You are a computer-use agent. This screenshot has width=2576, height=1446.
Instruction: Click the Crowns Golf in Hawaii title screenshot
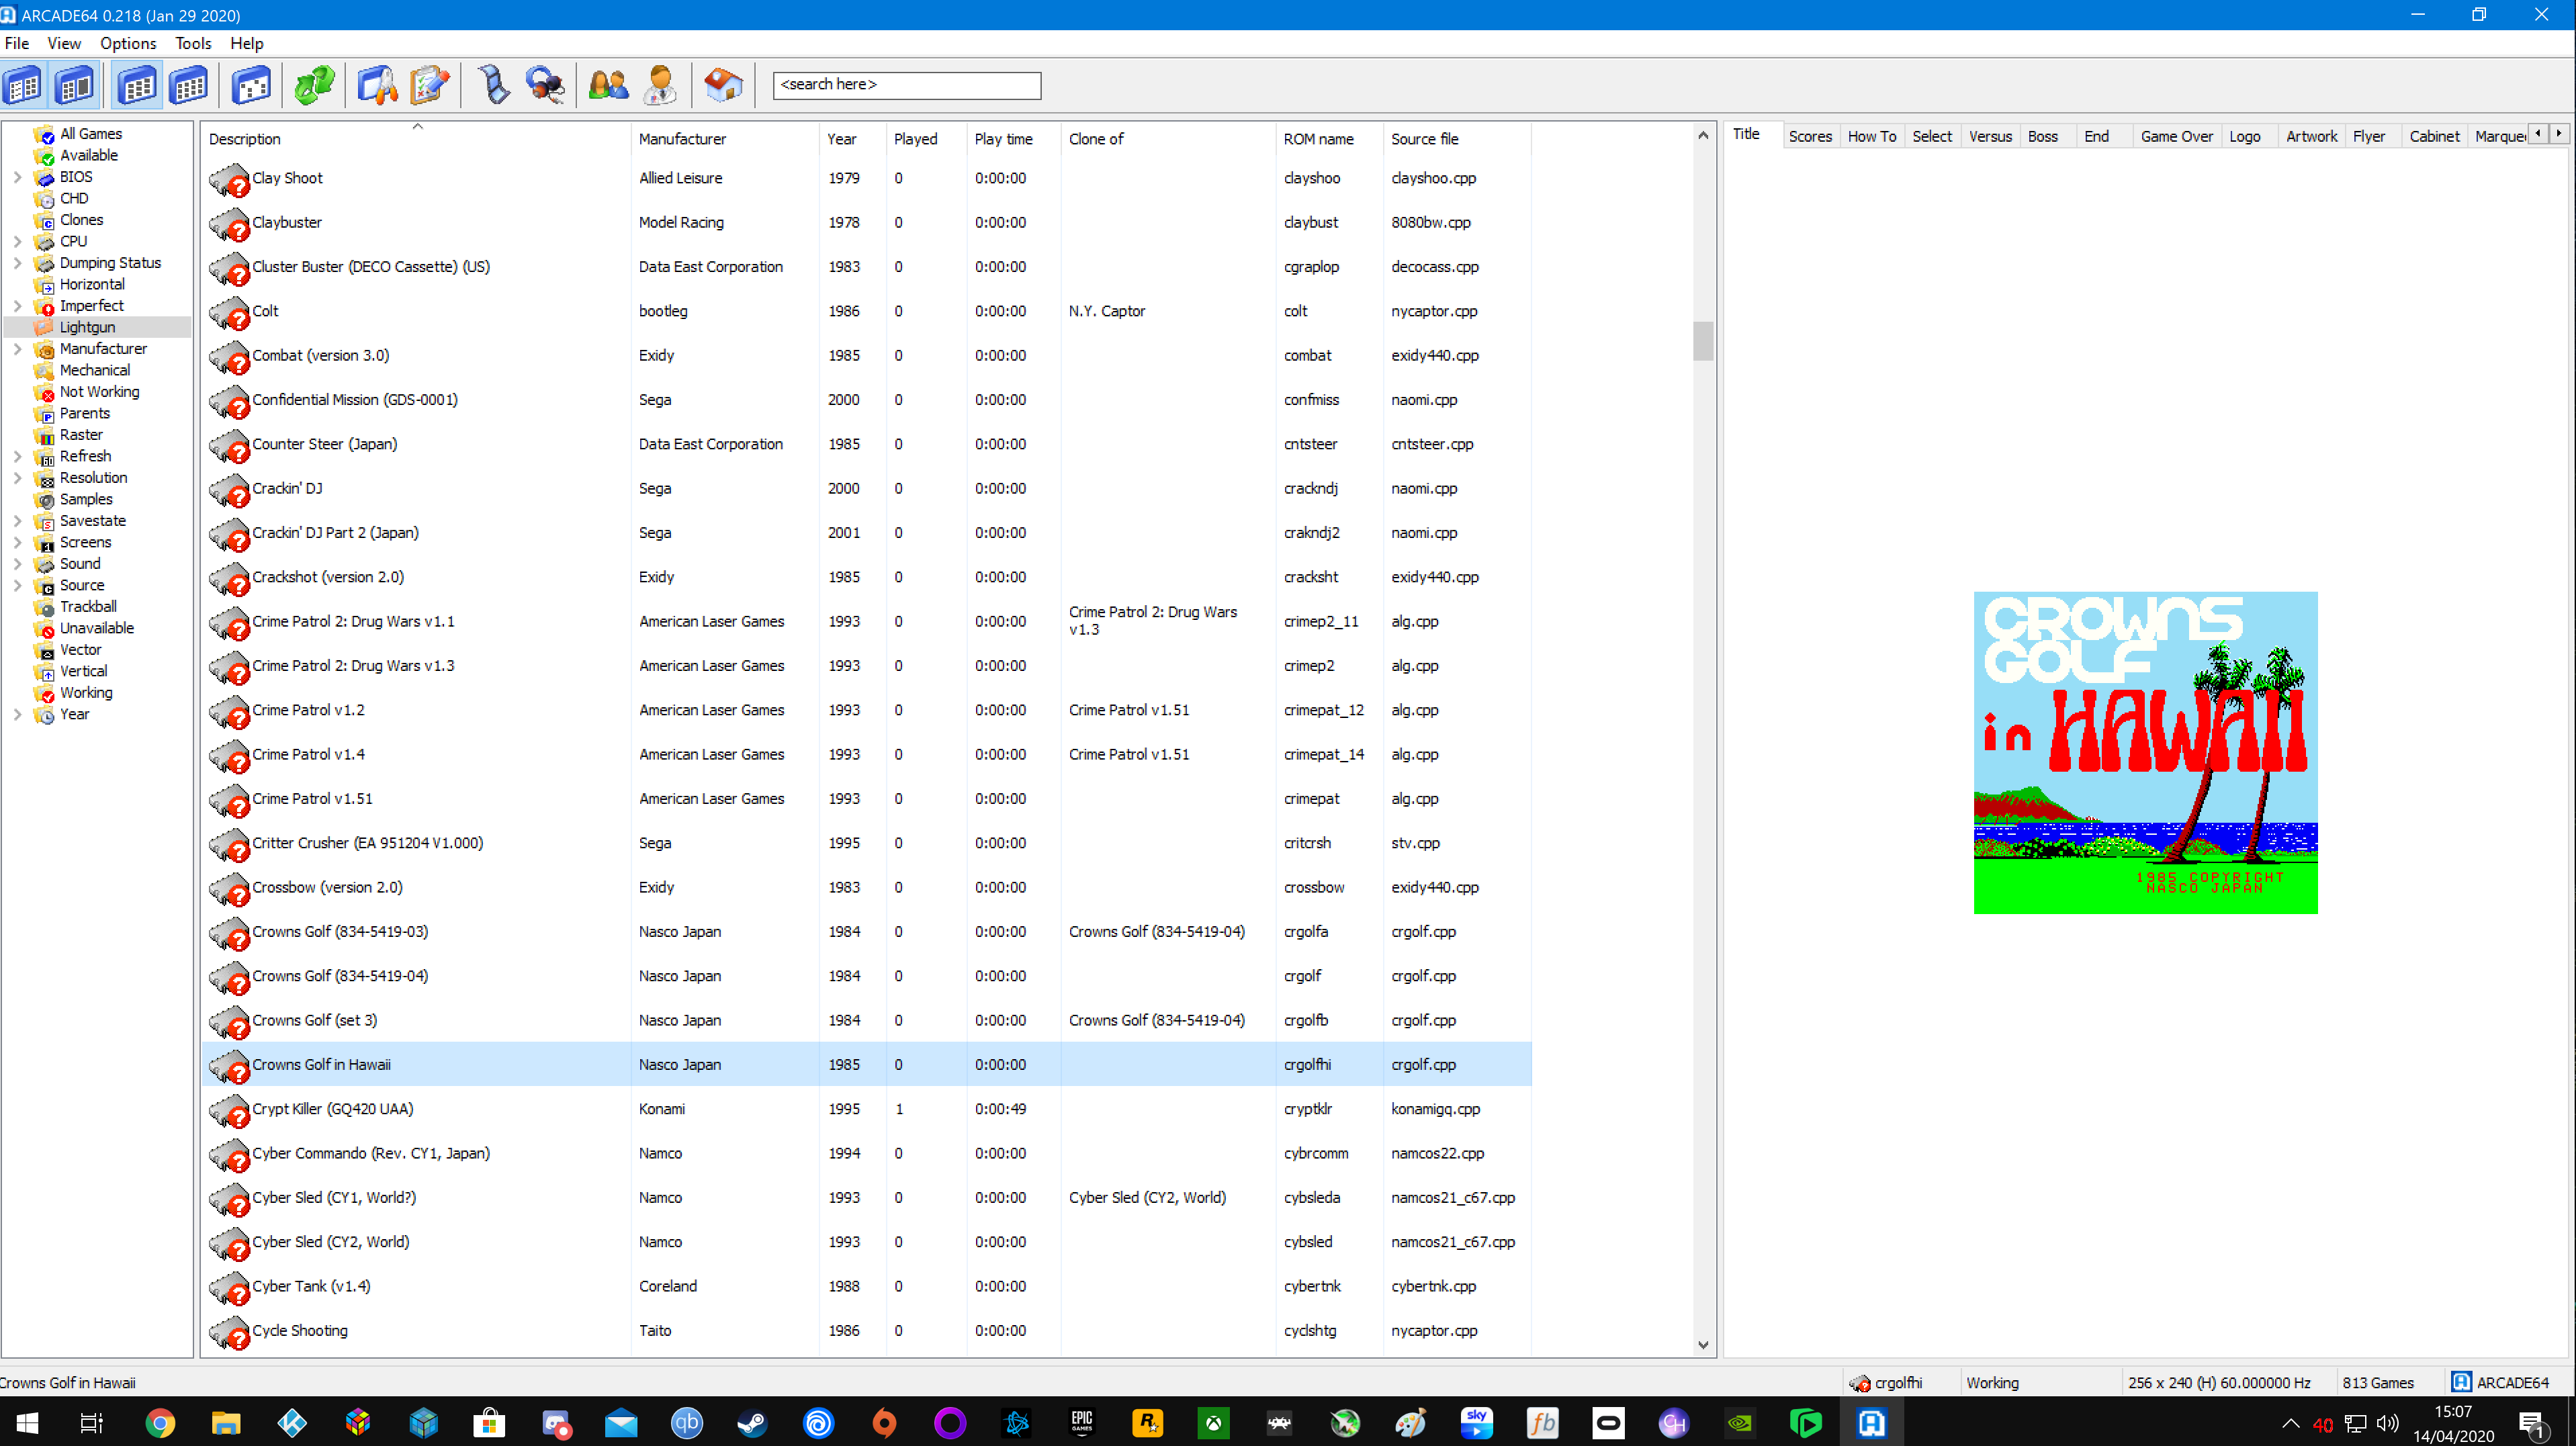click(2145, 752)
